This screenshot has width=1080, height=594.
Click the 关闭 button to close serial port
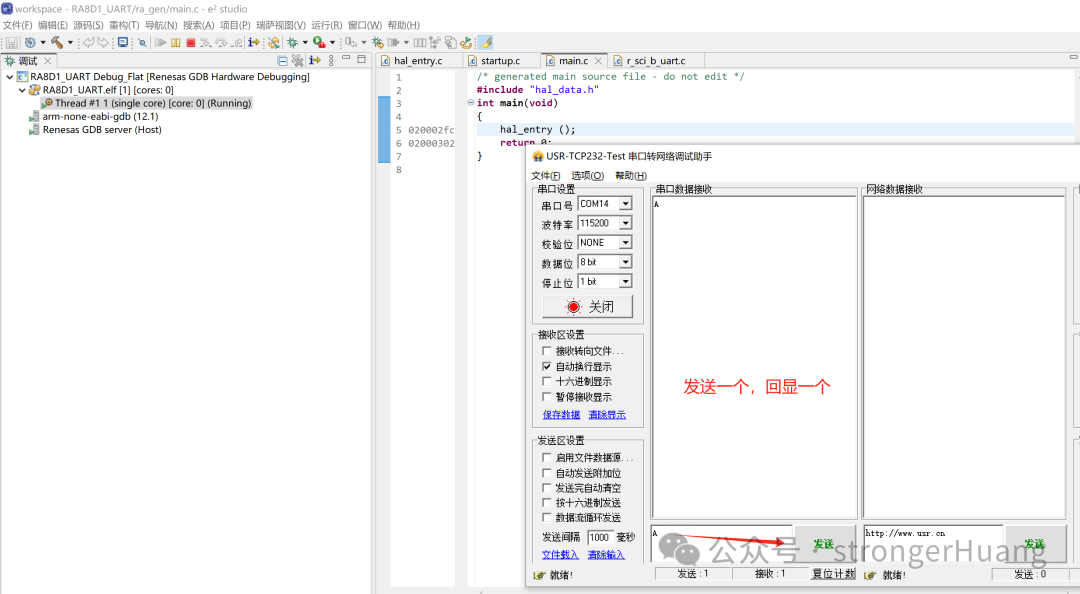[x=590, y=307]
